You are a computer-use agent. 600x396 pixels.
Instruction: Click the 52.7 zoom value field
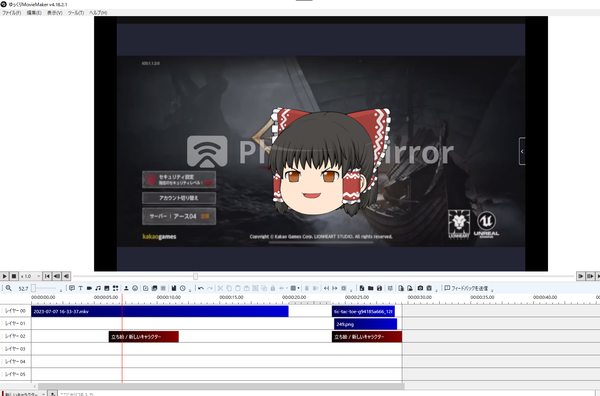(23, 288)
